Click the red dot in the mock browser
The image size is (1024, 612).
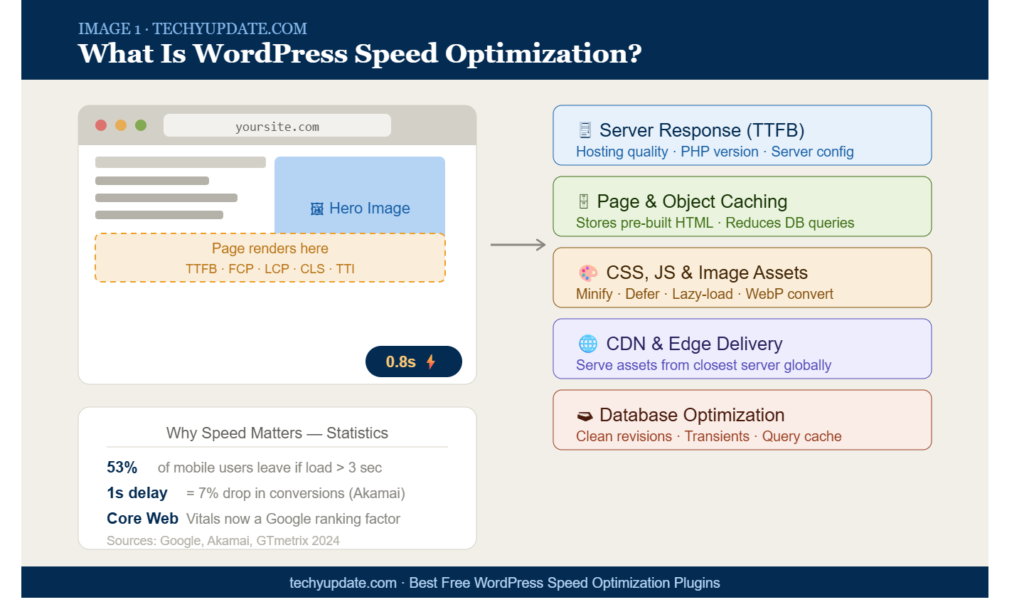point(101,125)
